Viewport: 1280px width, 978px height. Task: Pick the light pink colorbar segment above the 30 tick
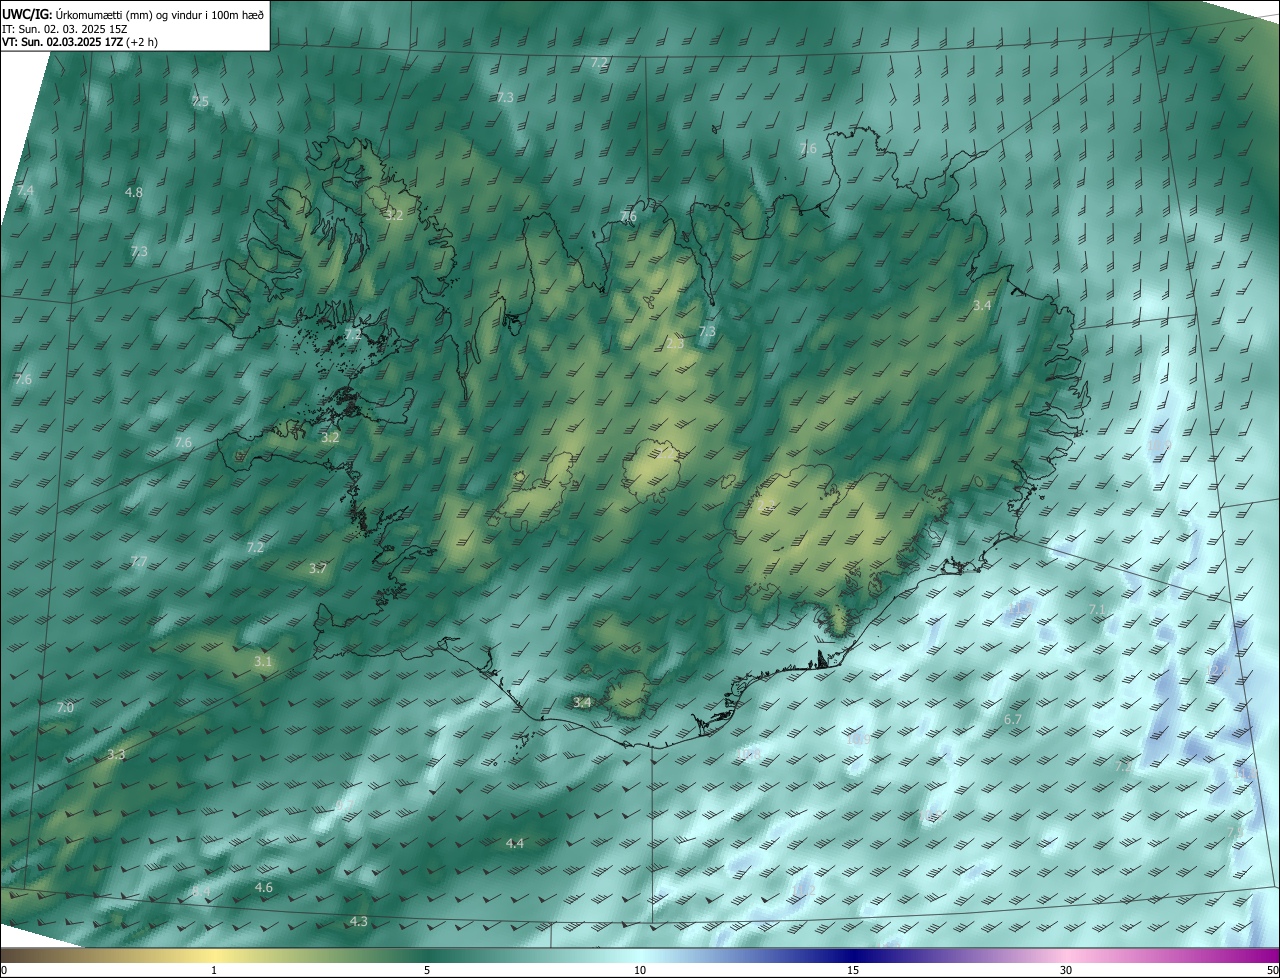tap(1066, 955)
